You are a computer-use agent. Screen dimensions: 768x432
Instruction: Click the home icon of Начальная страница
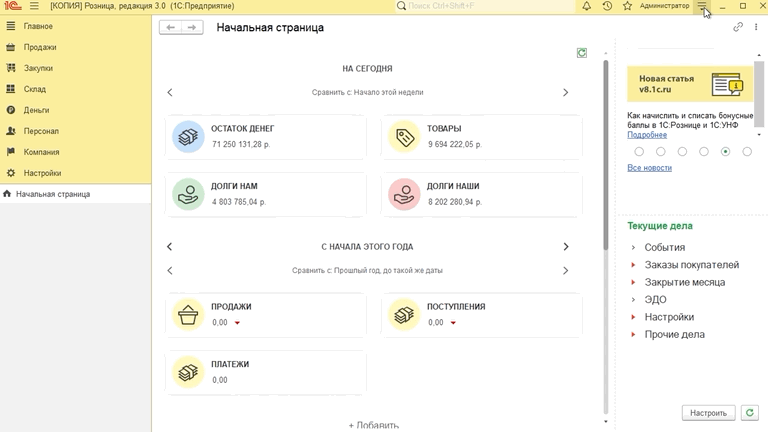[x=7, y=194]
